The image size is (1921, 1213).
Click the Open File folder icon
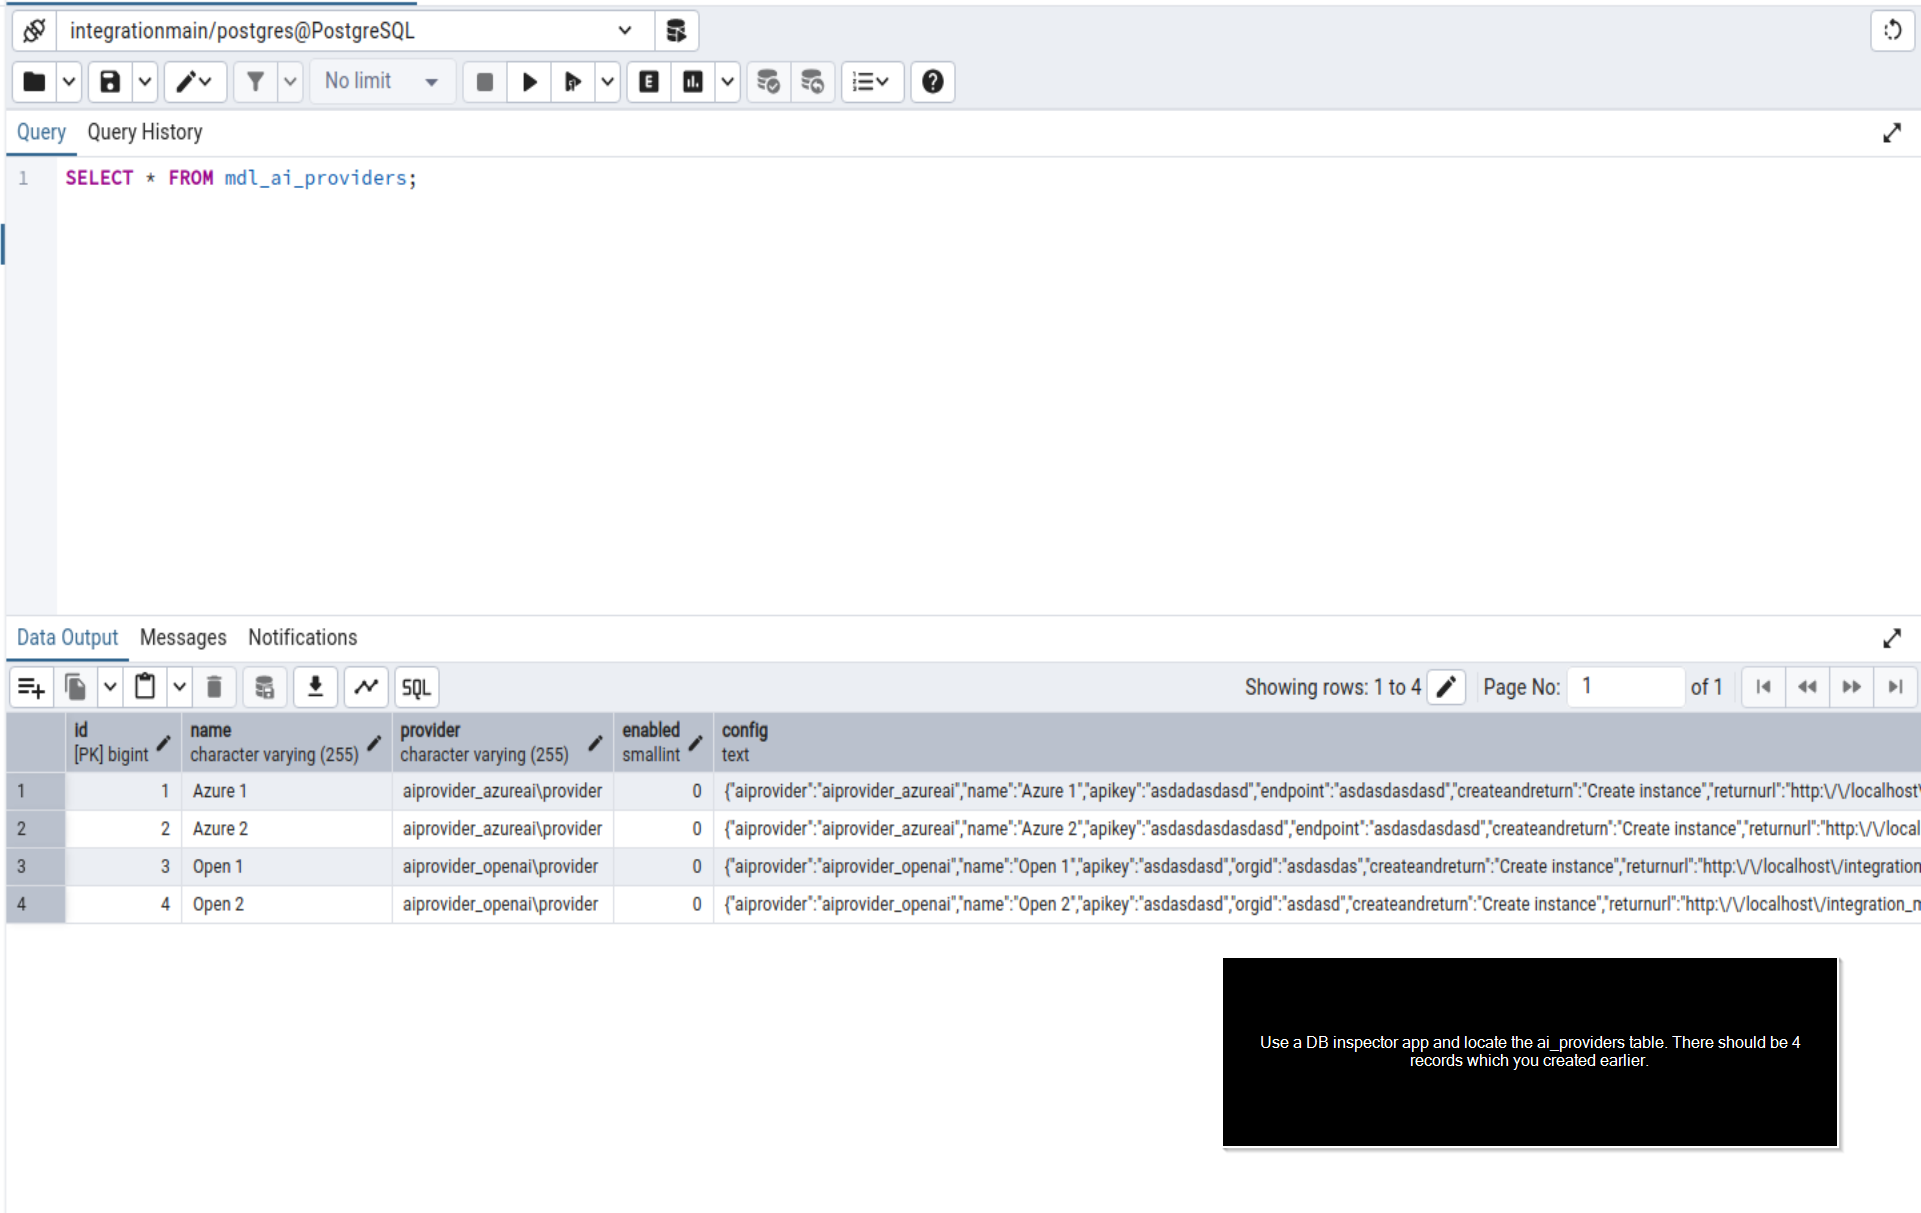[35, 82]
